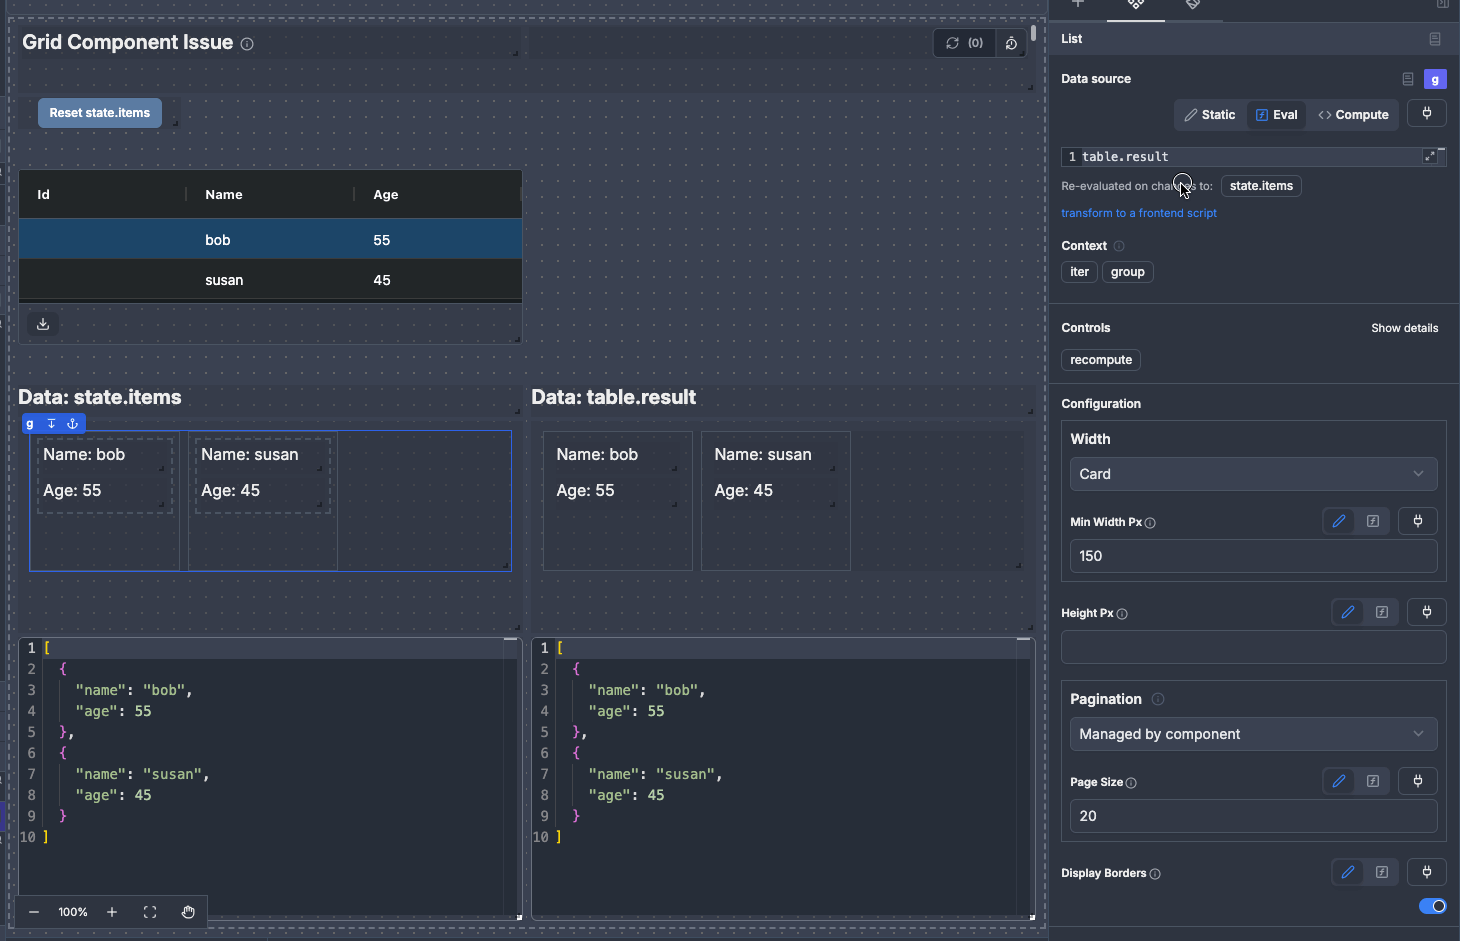
Task: Click the anchor icon on selected list
Action: tap(72, 424)
